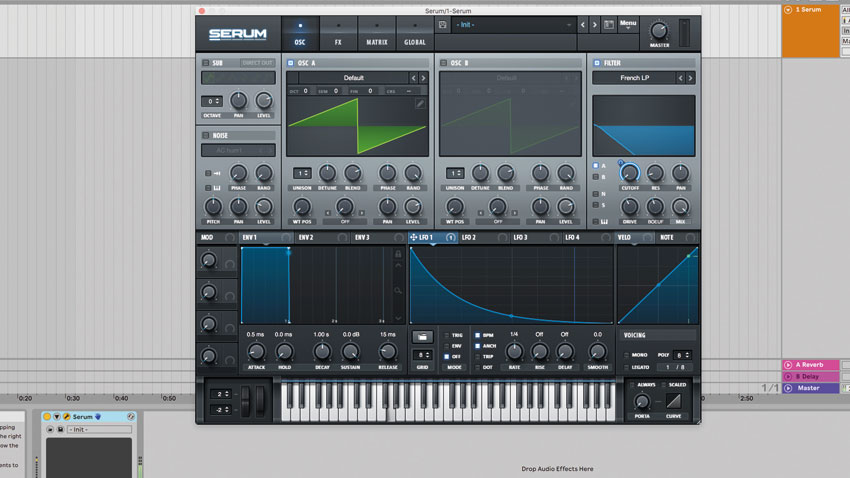The height and width of the screenshot is (478, 850).
Task: Enable the SUB oscillator
Action: pyautogui.click(x=205, y=63)
